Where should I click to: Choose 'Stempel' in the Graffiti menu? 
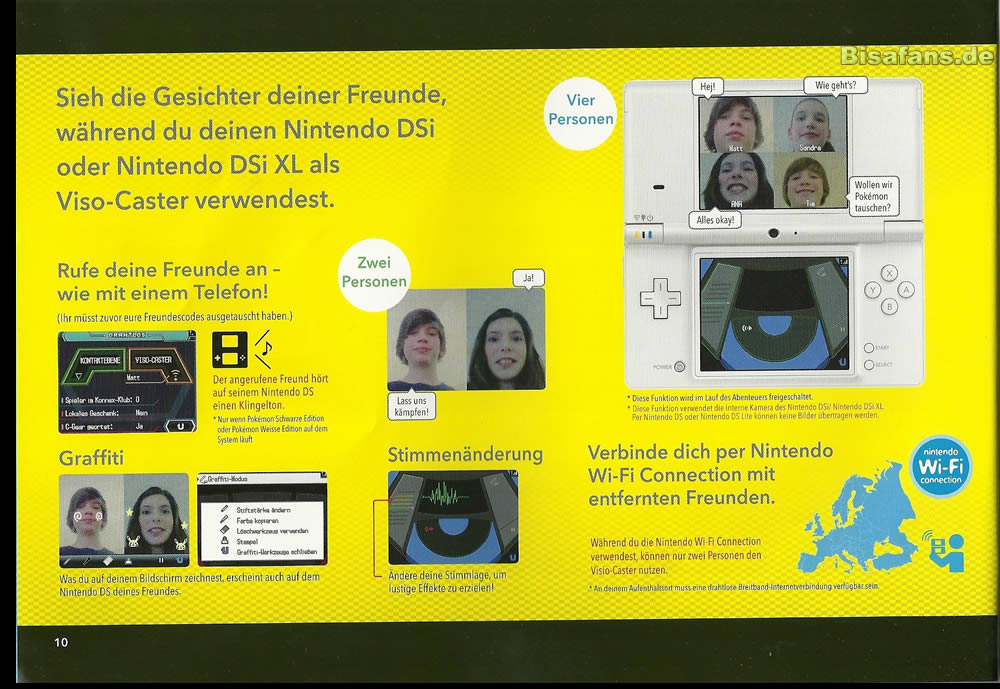click(x=251, y=541)
